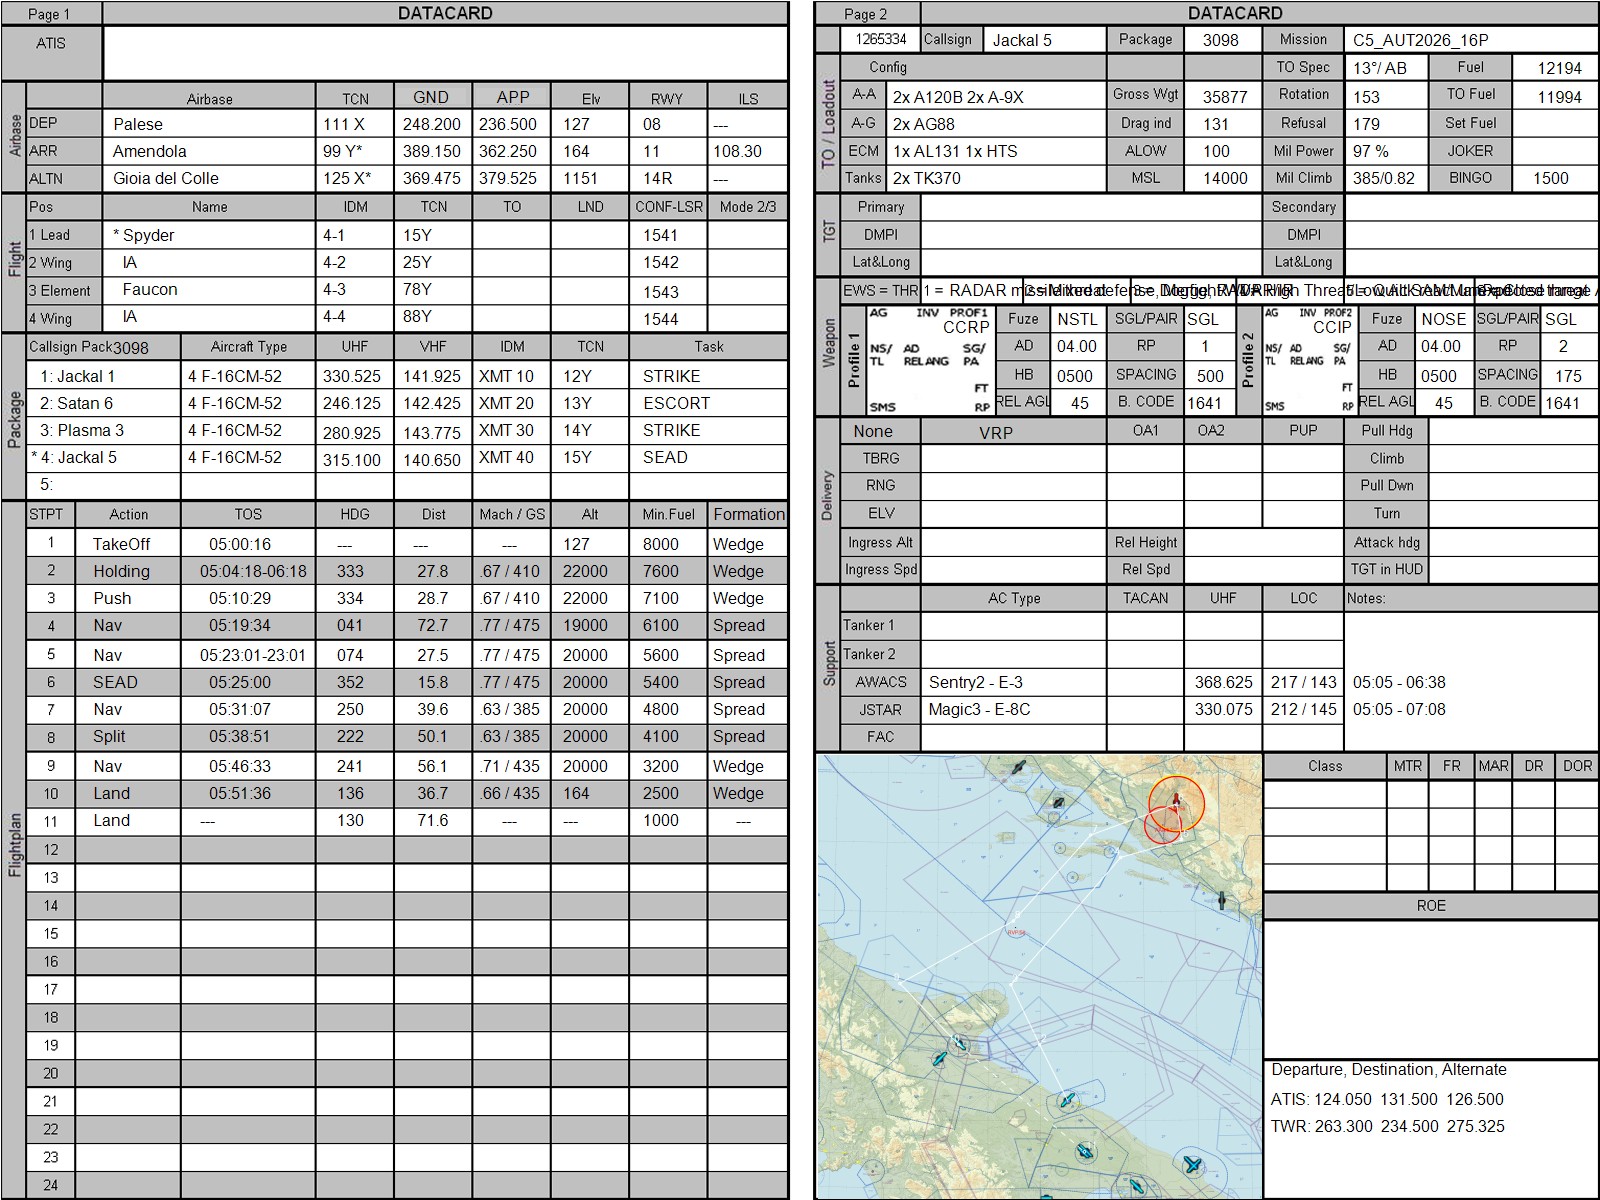Click the empty ATIS field on Page 1

445,54
